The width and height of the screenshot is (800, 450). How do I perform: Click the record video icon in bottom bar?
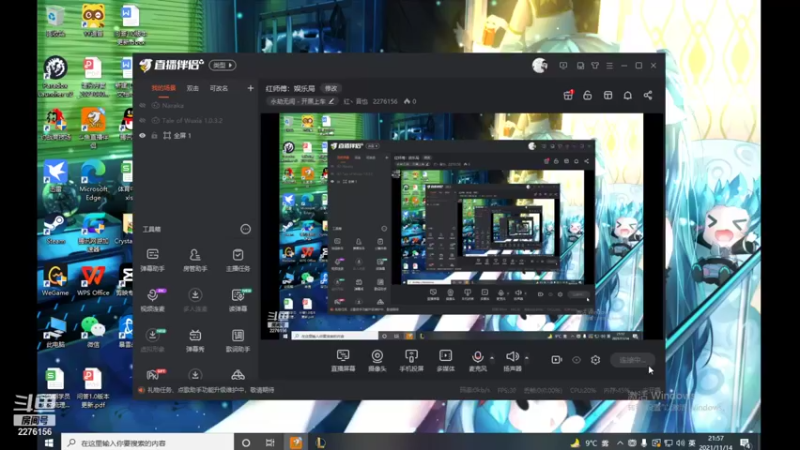[x=556, y=360]
